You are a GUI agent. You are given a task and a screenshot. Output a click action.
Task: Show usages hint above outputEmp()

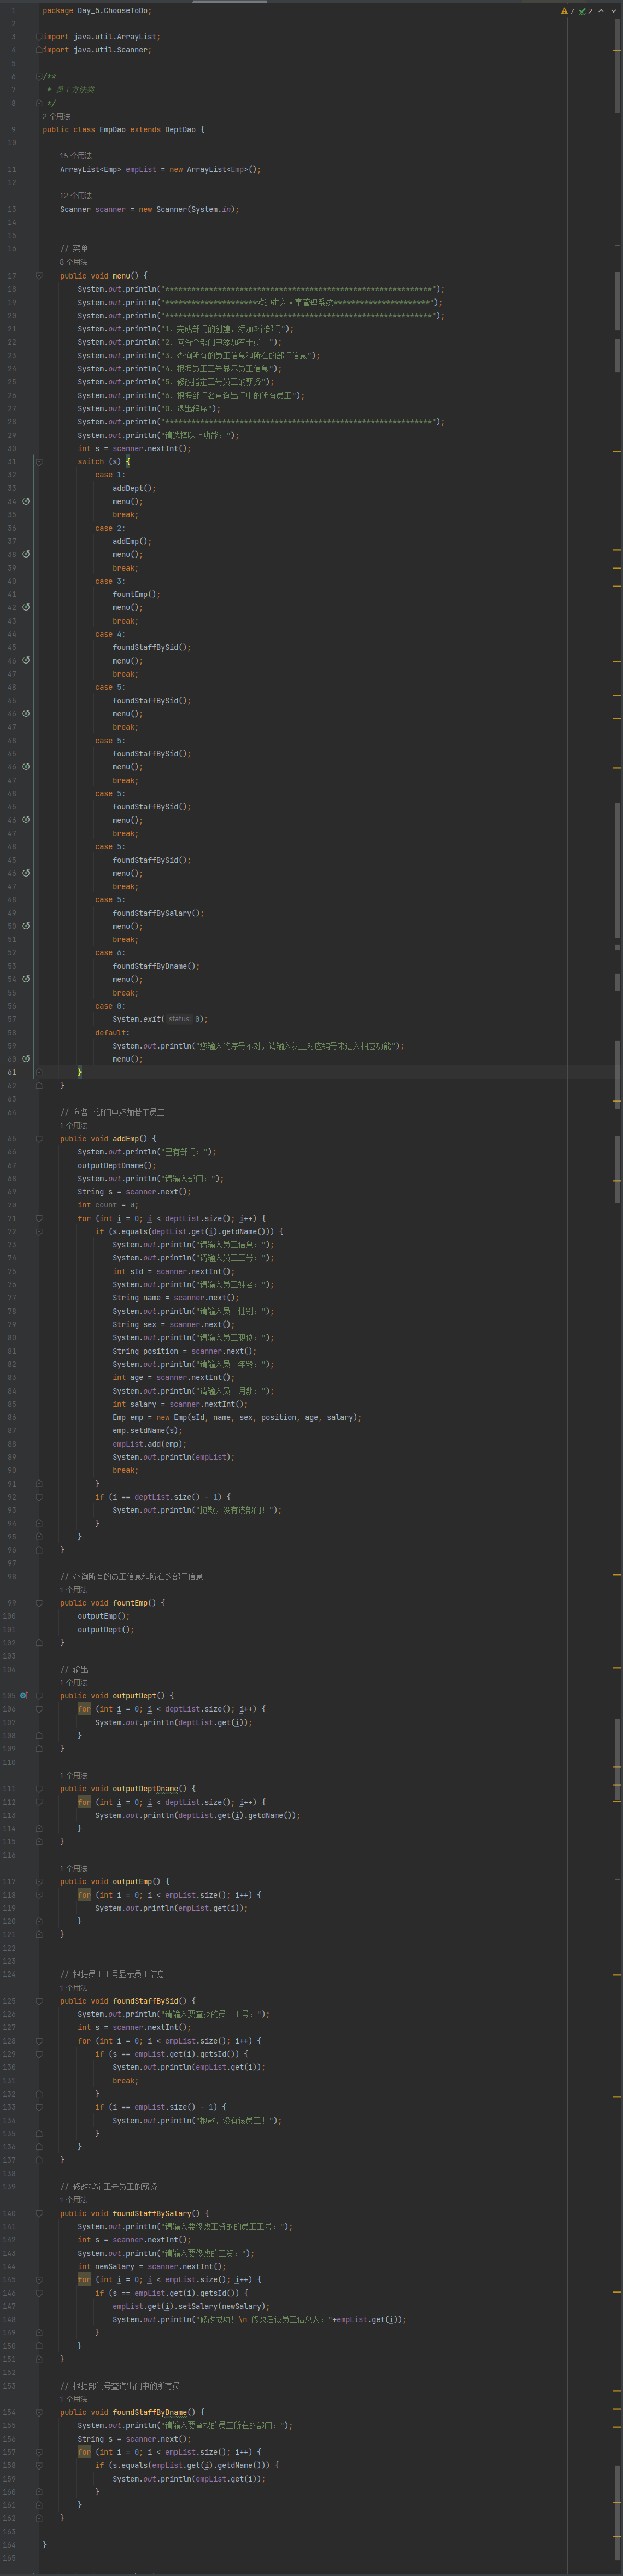point(74,1868)
